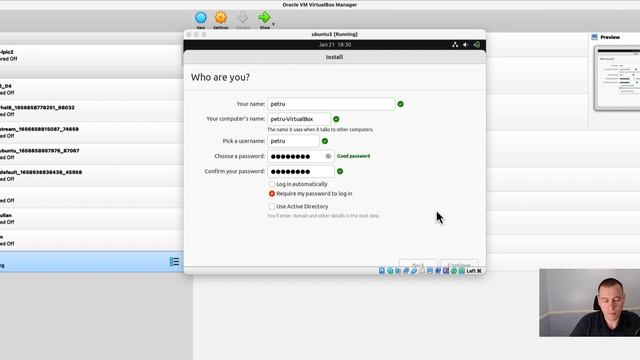Click the Continue button in installer
Viewport: 640px width, 360px height.
pyautogui.click(x=459, y=264)
